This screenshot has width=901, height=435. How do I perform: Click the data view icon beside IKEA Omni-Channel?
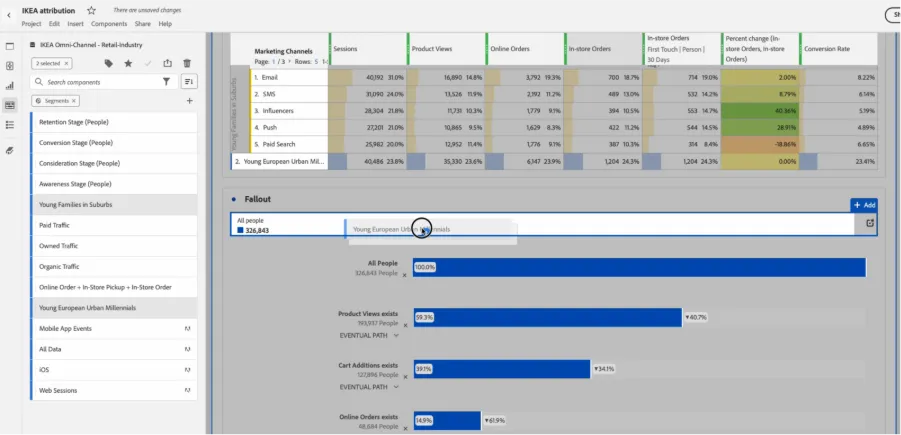[32, 45]
